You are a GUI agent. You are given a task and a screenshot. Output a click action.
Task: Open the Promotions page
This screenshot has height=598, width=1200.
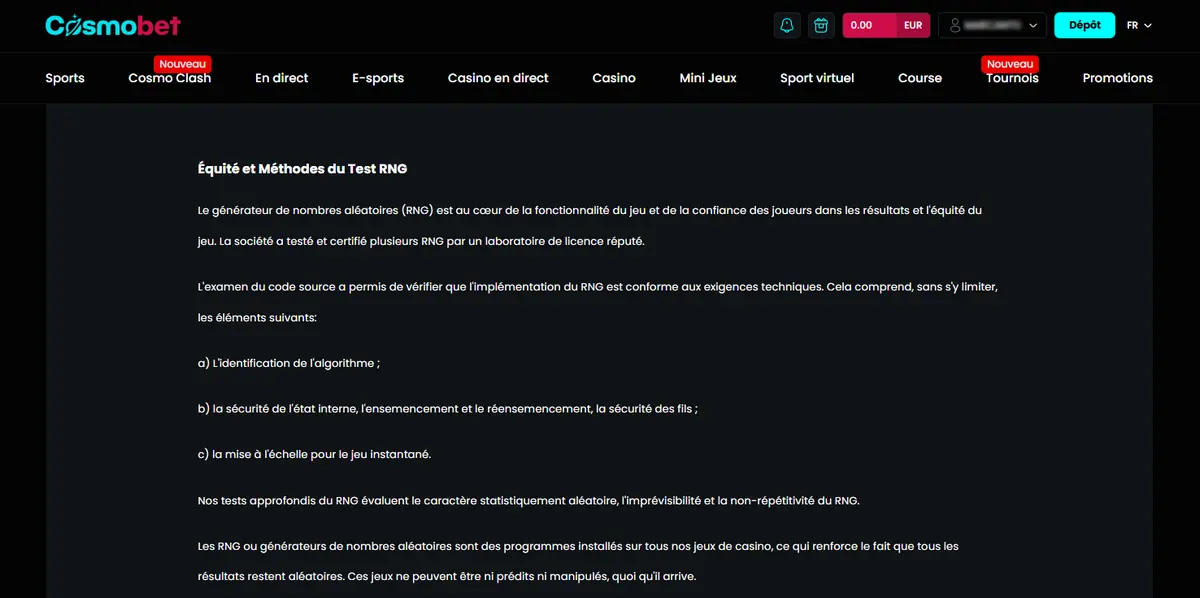(x=1118, y=78)
